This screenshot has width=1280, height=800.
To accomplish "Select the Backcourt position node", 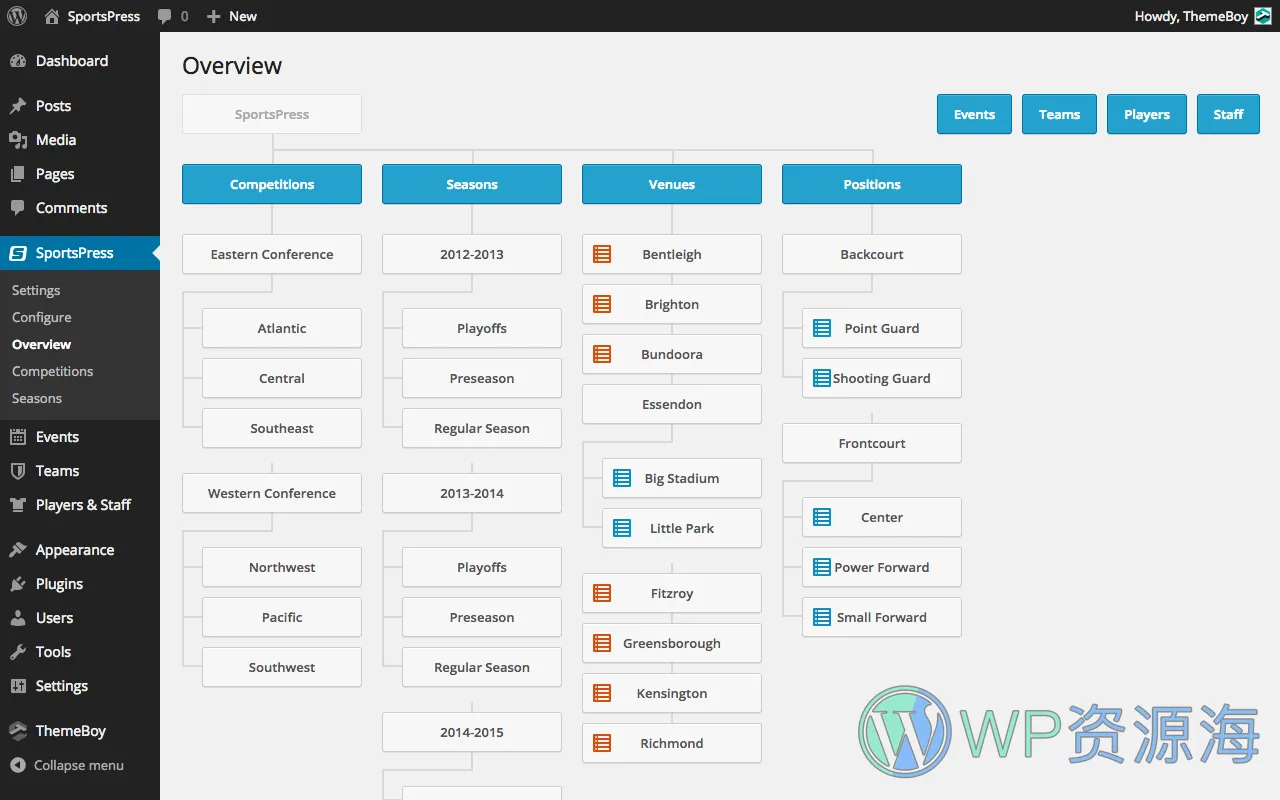I will [872, 254].
